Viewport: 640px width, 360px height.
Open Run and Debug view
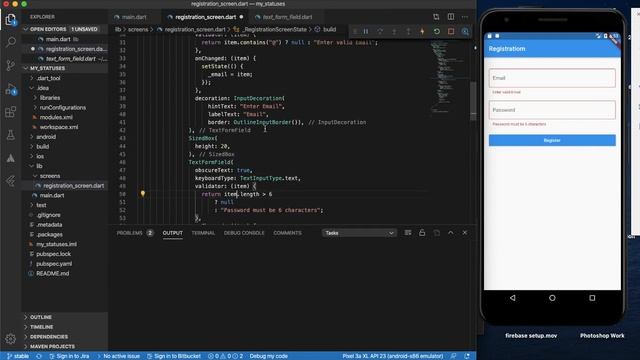click(x=11, y=89)
